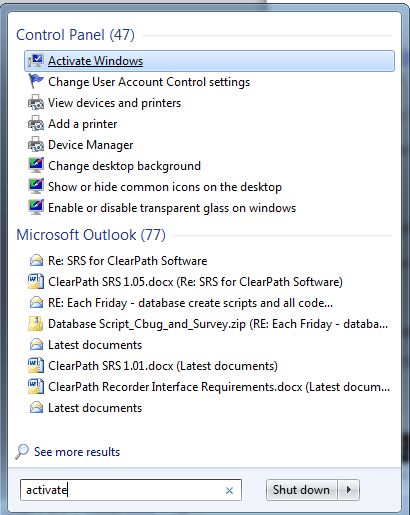Open Change User Account Control settings
Image resolution: width=410 pixels, height=515 pixels.
tap(149, 82)
